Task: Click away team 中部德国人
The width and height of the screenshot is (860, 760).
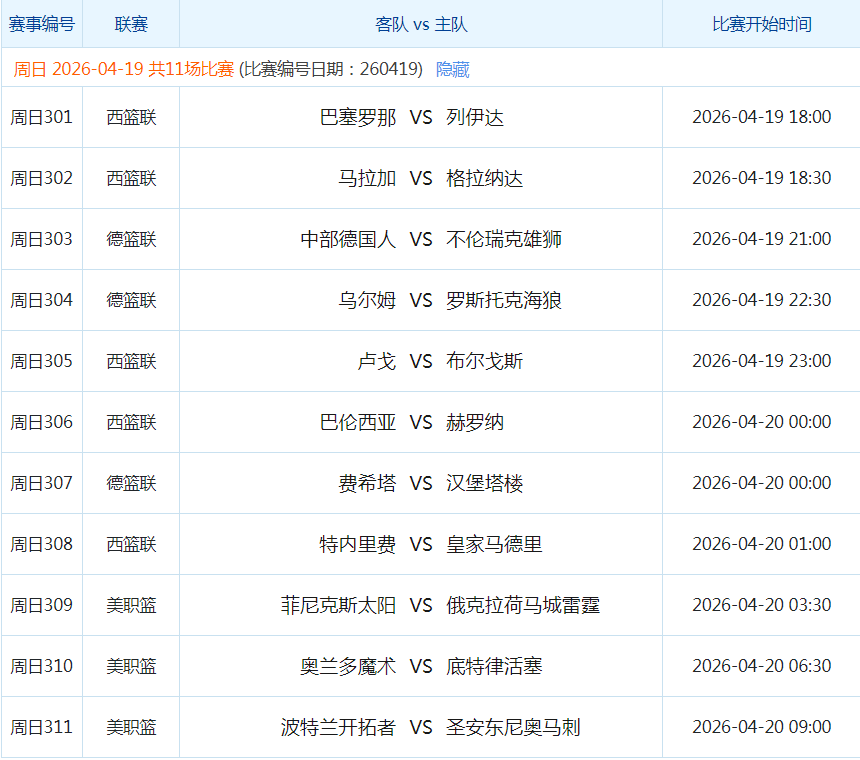Action: point(348,239)
